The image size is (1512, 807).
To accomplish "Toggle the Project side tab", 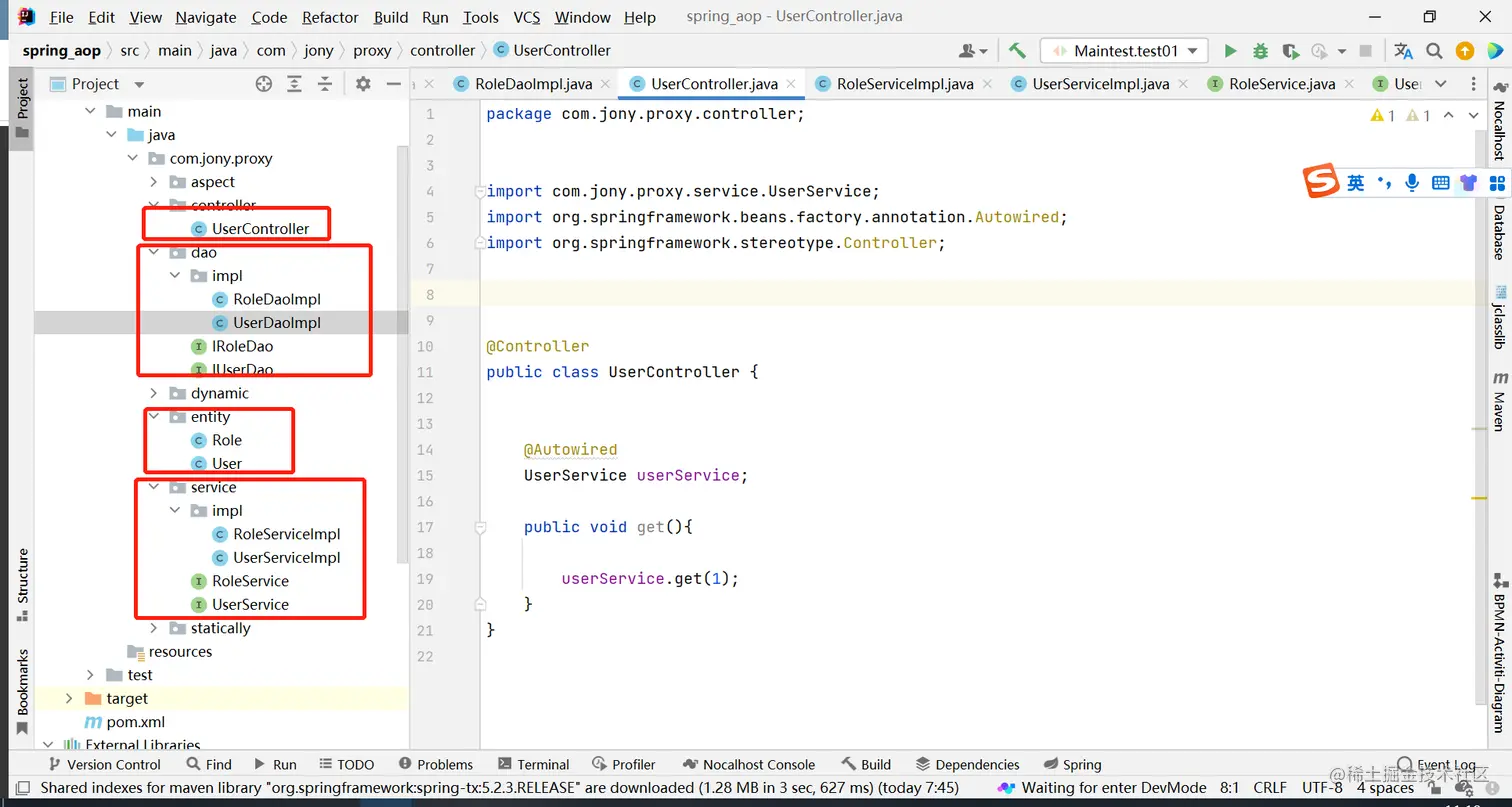I will tap(22, 109).
